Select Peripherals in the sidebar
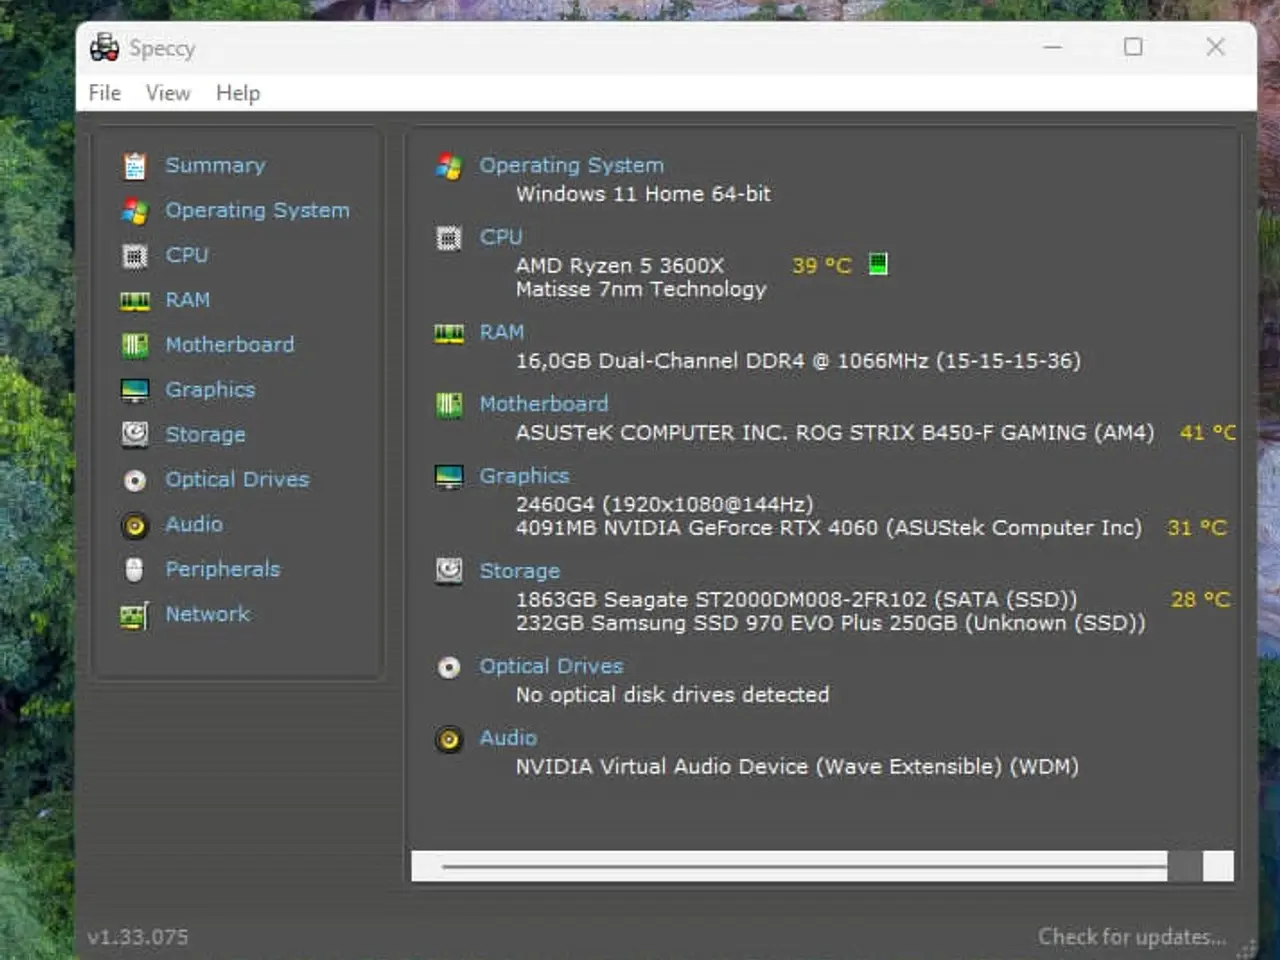The image size is (1280, 960). coord(223,569)
